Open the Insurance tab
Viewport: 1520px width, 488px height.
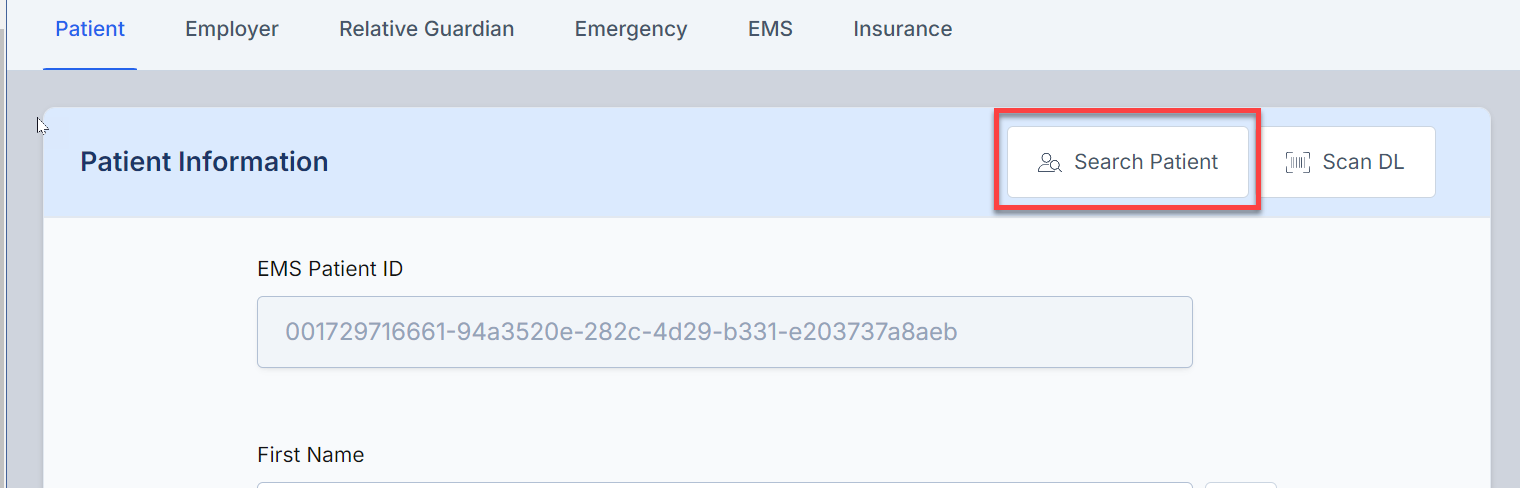click(x=902, y=29)
